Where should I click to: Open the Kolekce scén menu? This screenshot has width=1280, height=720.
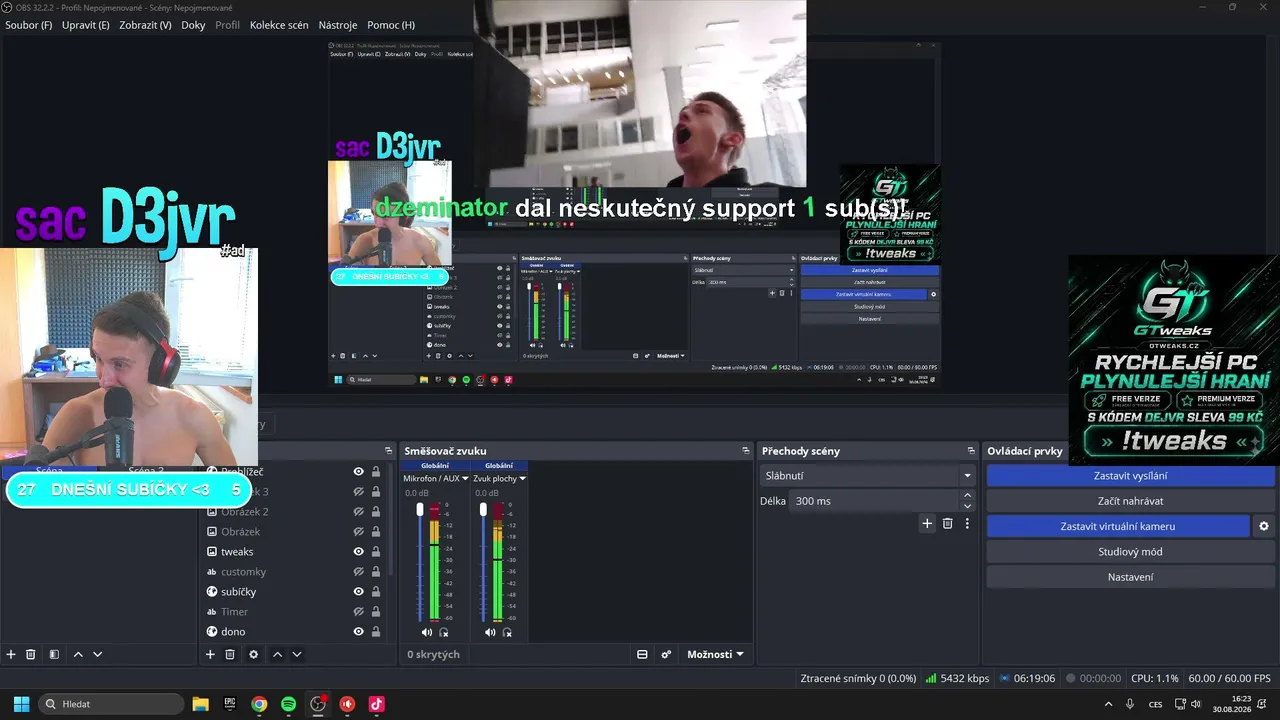pos(279,25)
